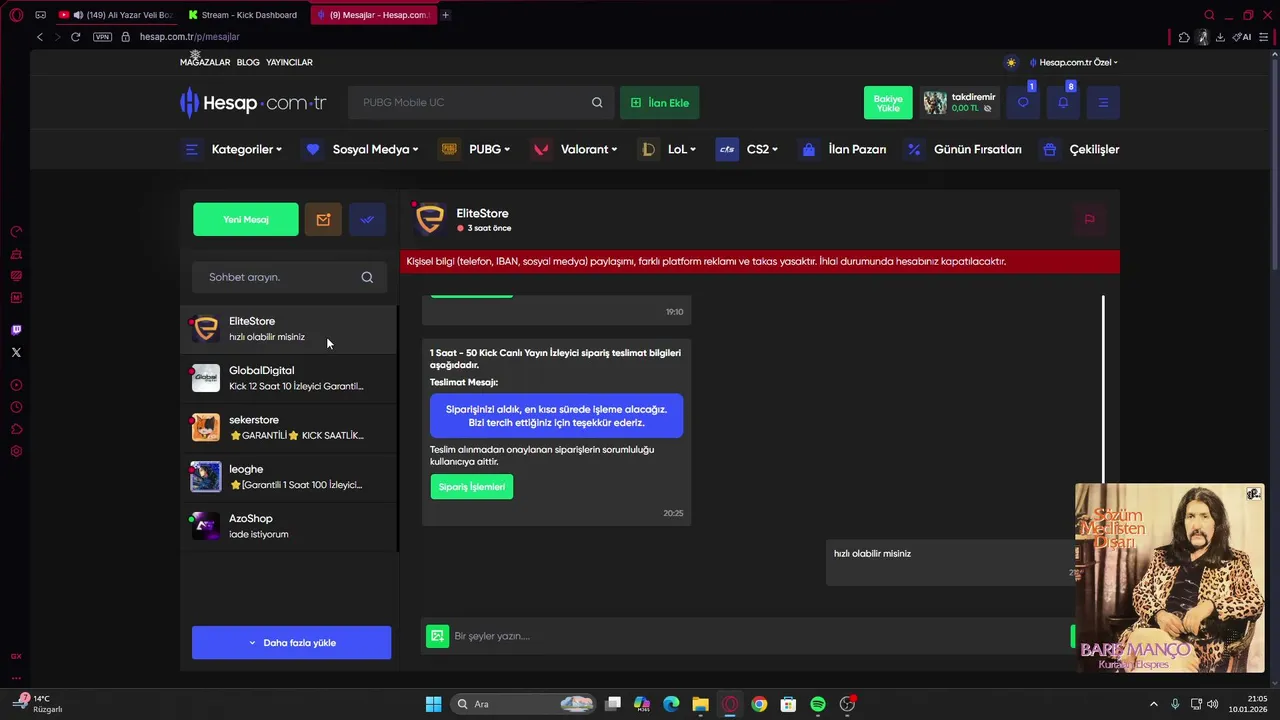Open the takdiremir profile box
The image size is (1280, 720).
pyautogui.click(x=961, y=102)
